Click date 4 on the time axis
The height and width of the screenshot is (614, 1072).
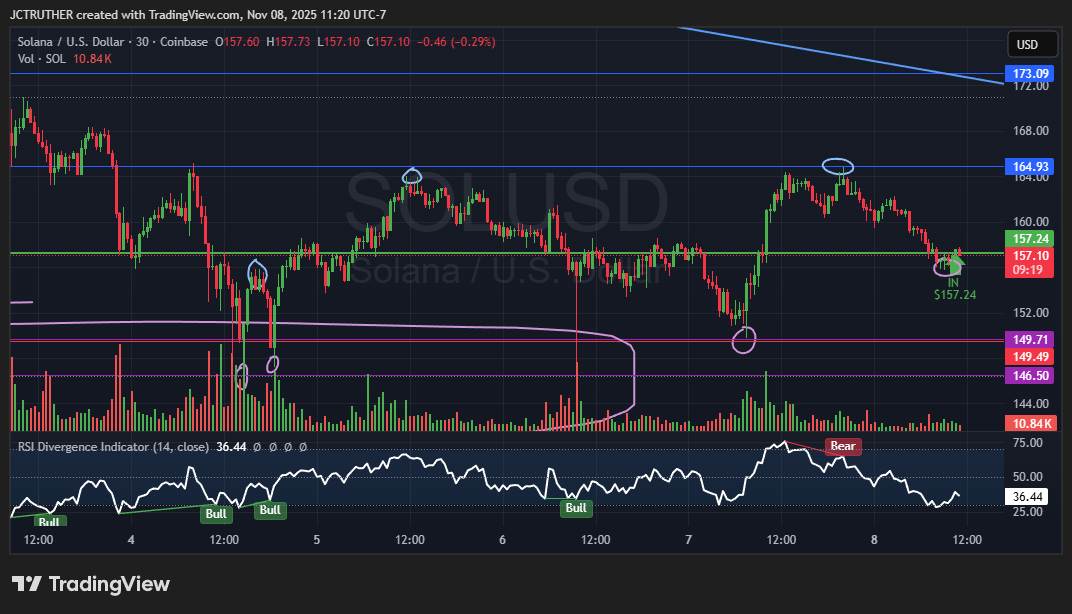[x=131, y=539]
